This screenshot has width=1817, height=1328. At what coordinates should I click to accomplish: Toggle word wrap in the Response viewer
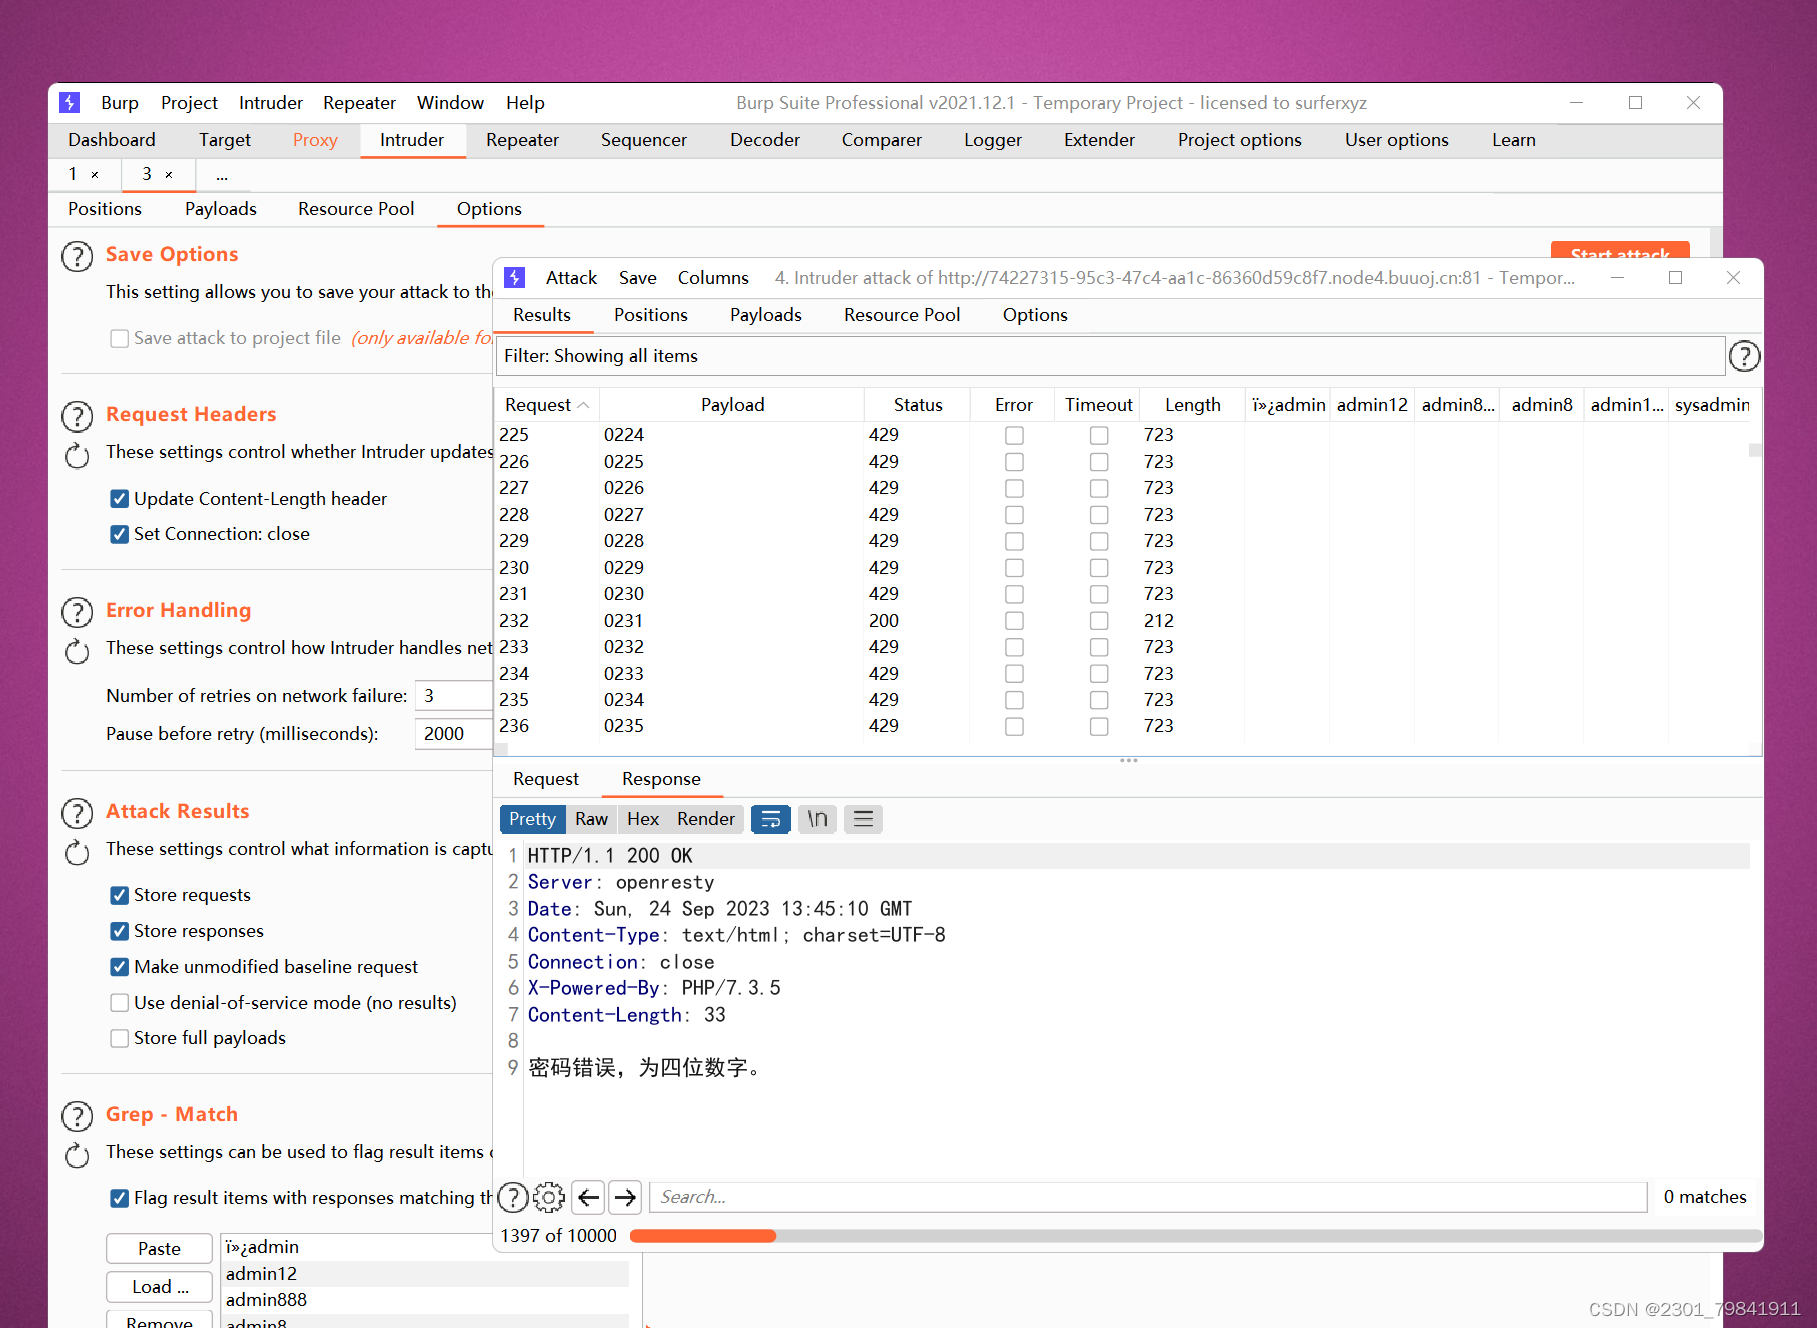pyautogui.click(x=770, y=819)
